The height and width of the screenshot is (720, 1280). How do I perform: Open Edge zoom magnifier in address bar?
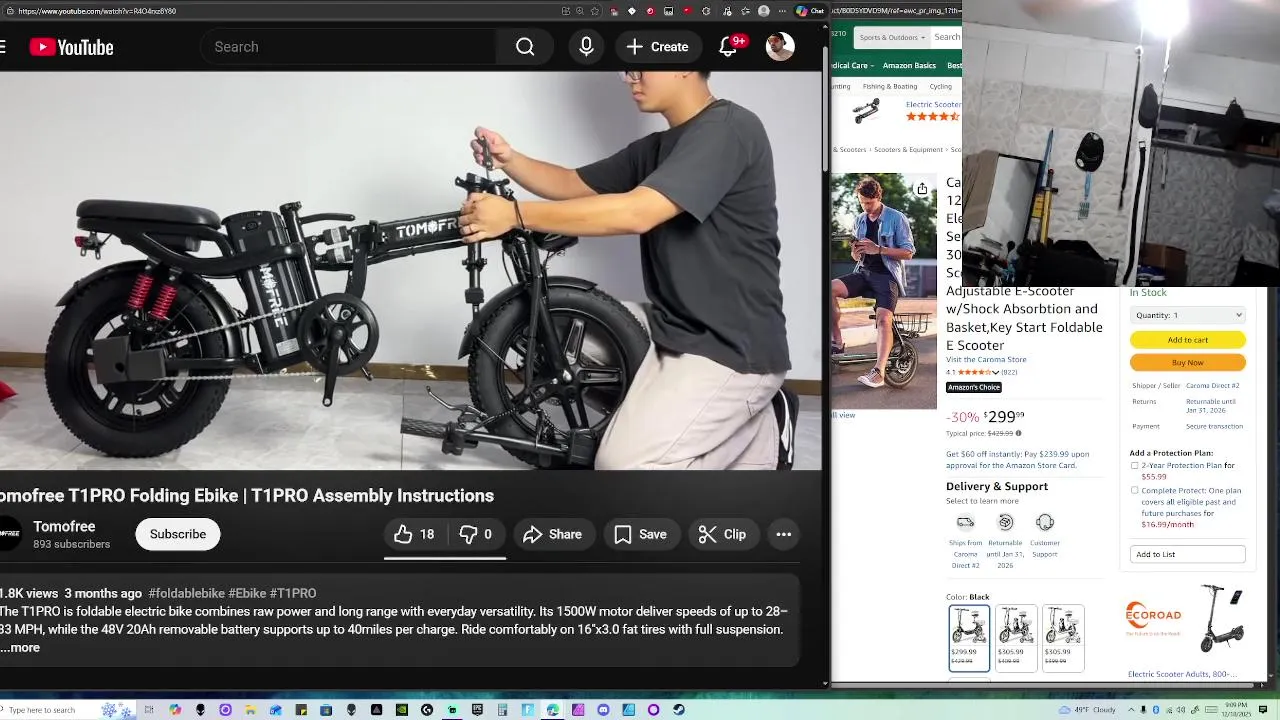[580, 11]
